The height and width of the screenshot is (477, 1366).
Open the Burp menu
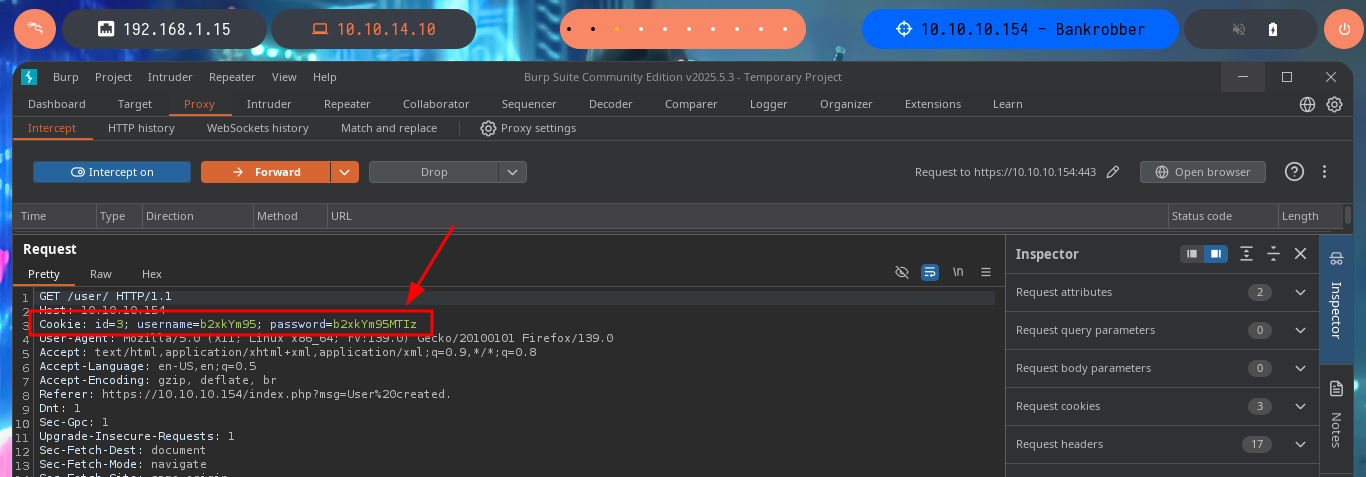pos(64,77)
